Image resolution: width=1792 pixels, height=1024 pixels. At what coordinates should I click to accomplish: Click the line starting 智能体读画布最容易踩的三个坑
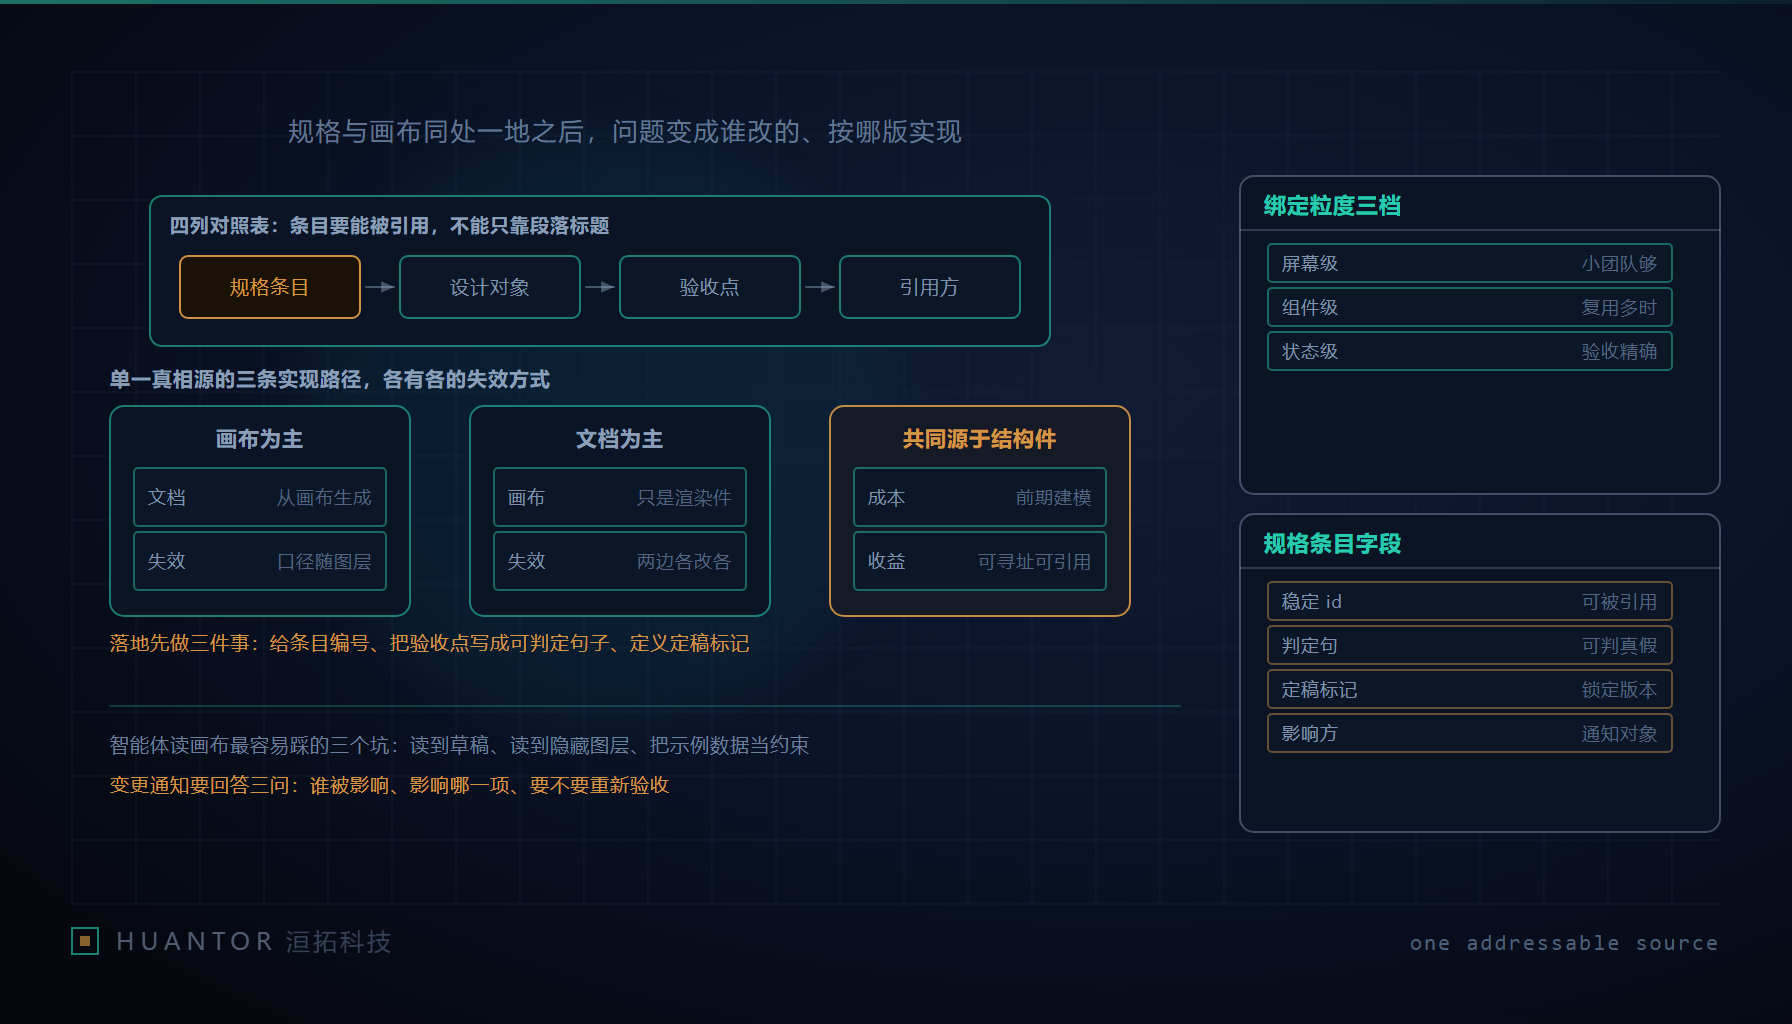tap(460, 745)
